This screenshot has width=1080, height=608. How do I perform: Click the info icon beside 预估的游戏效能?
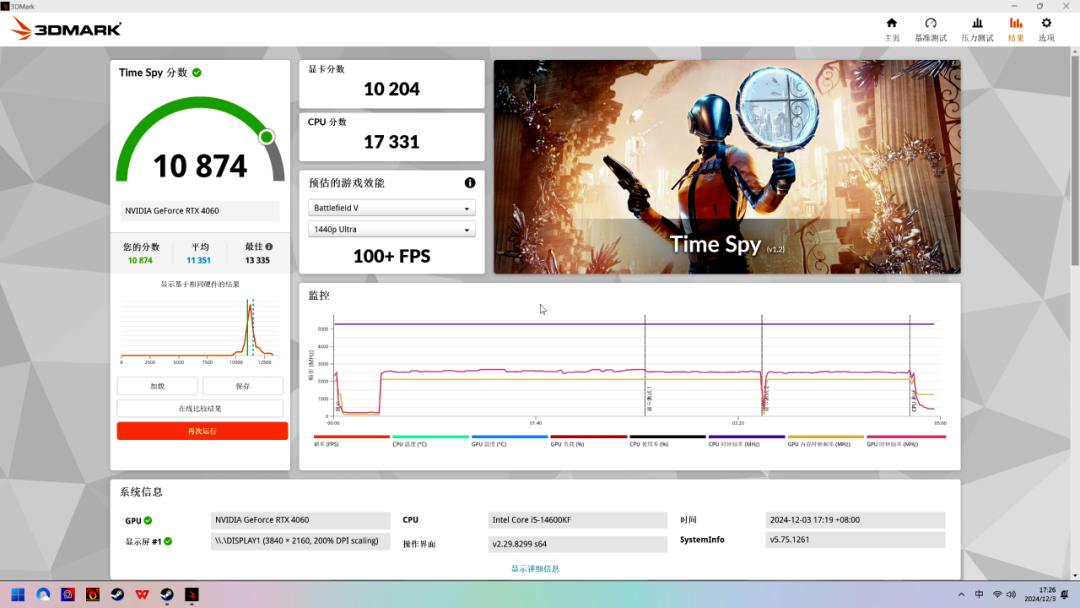tap(470, 182)
